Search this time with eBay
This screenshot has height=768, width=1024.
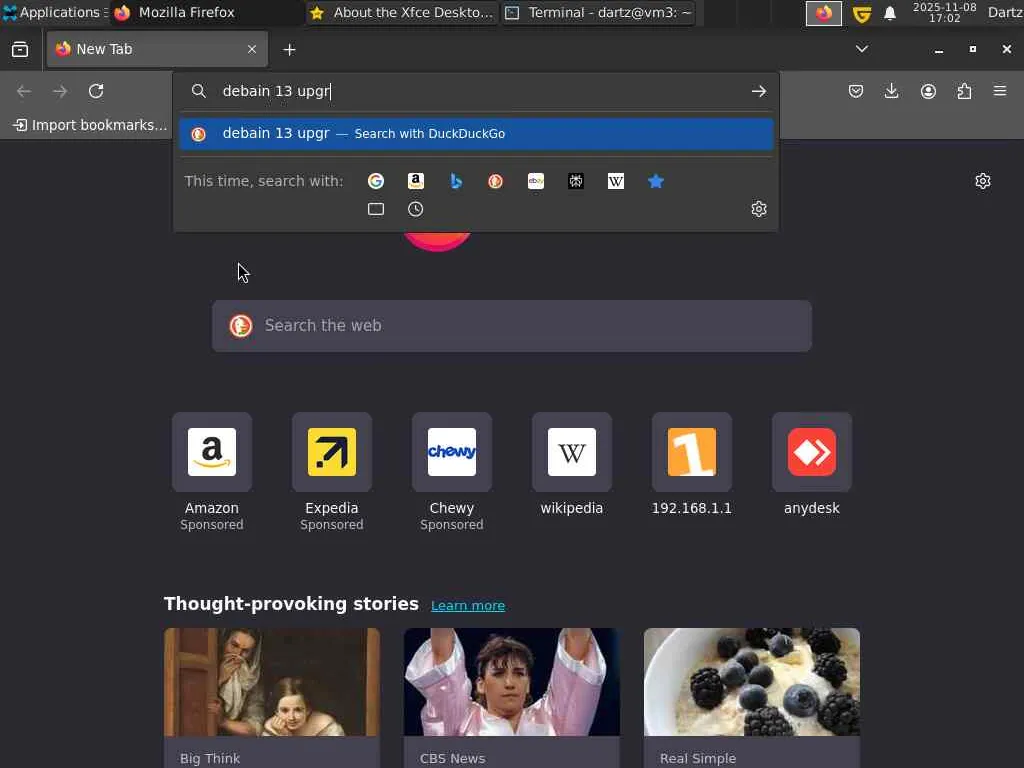tap(536, 181)
